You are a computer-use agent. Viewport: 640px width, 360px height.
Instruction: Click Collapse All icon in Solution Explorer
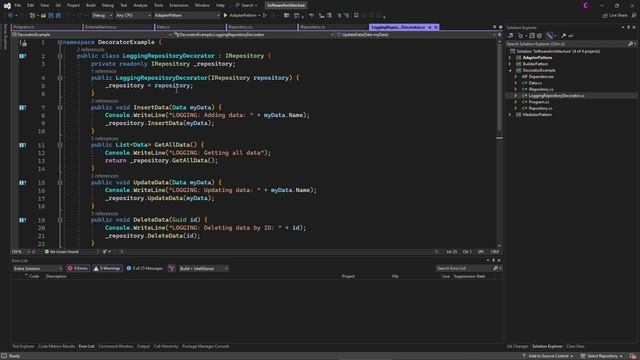coord(532,36)
